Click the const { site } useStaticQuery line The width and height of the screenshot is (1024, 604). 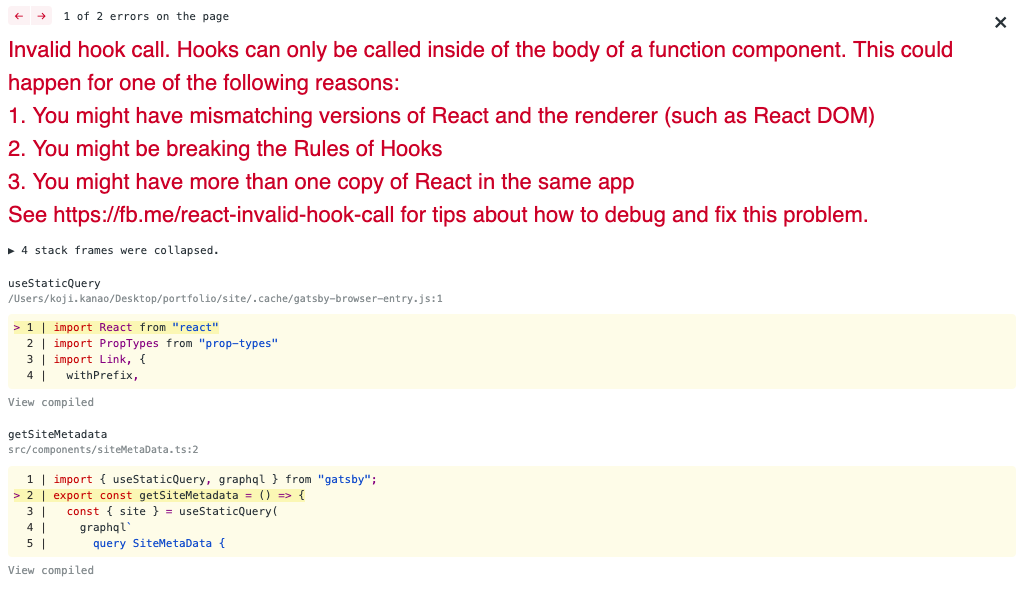pos(171,511)
